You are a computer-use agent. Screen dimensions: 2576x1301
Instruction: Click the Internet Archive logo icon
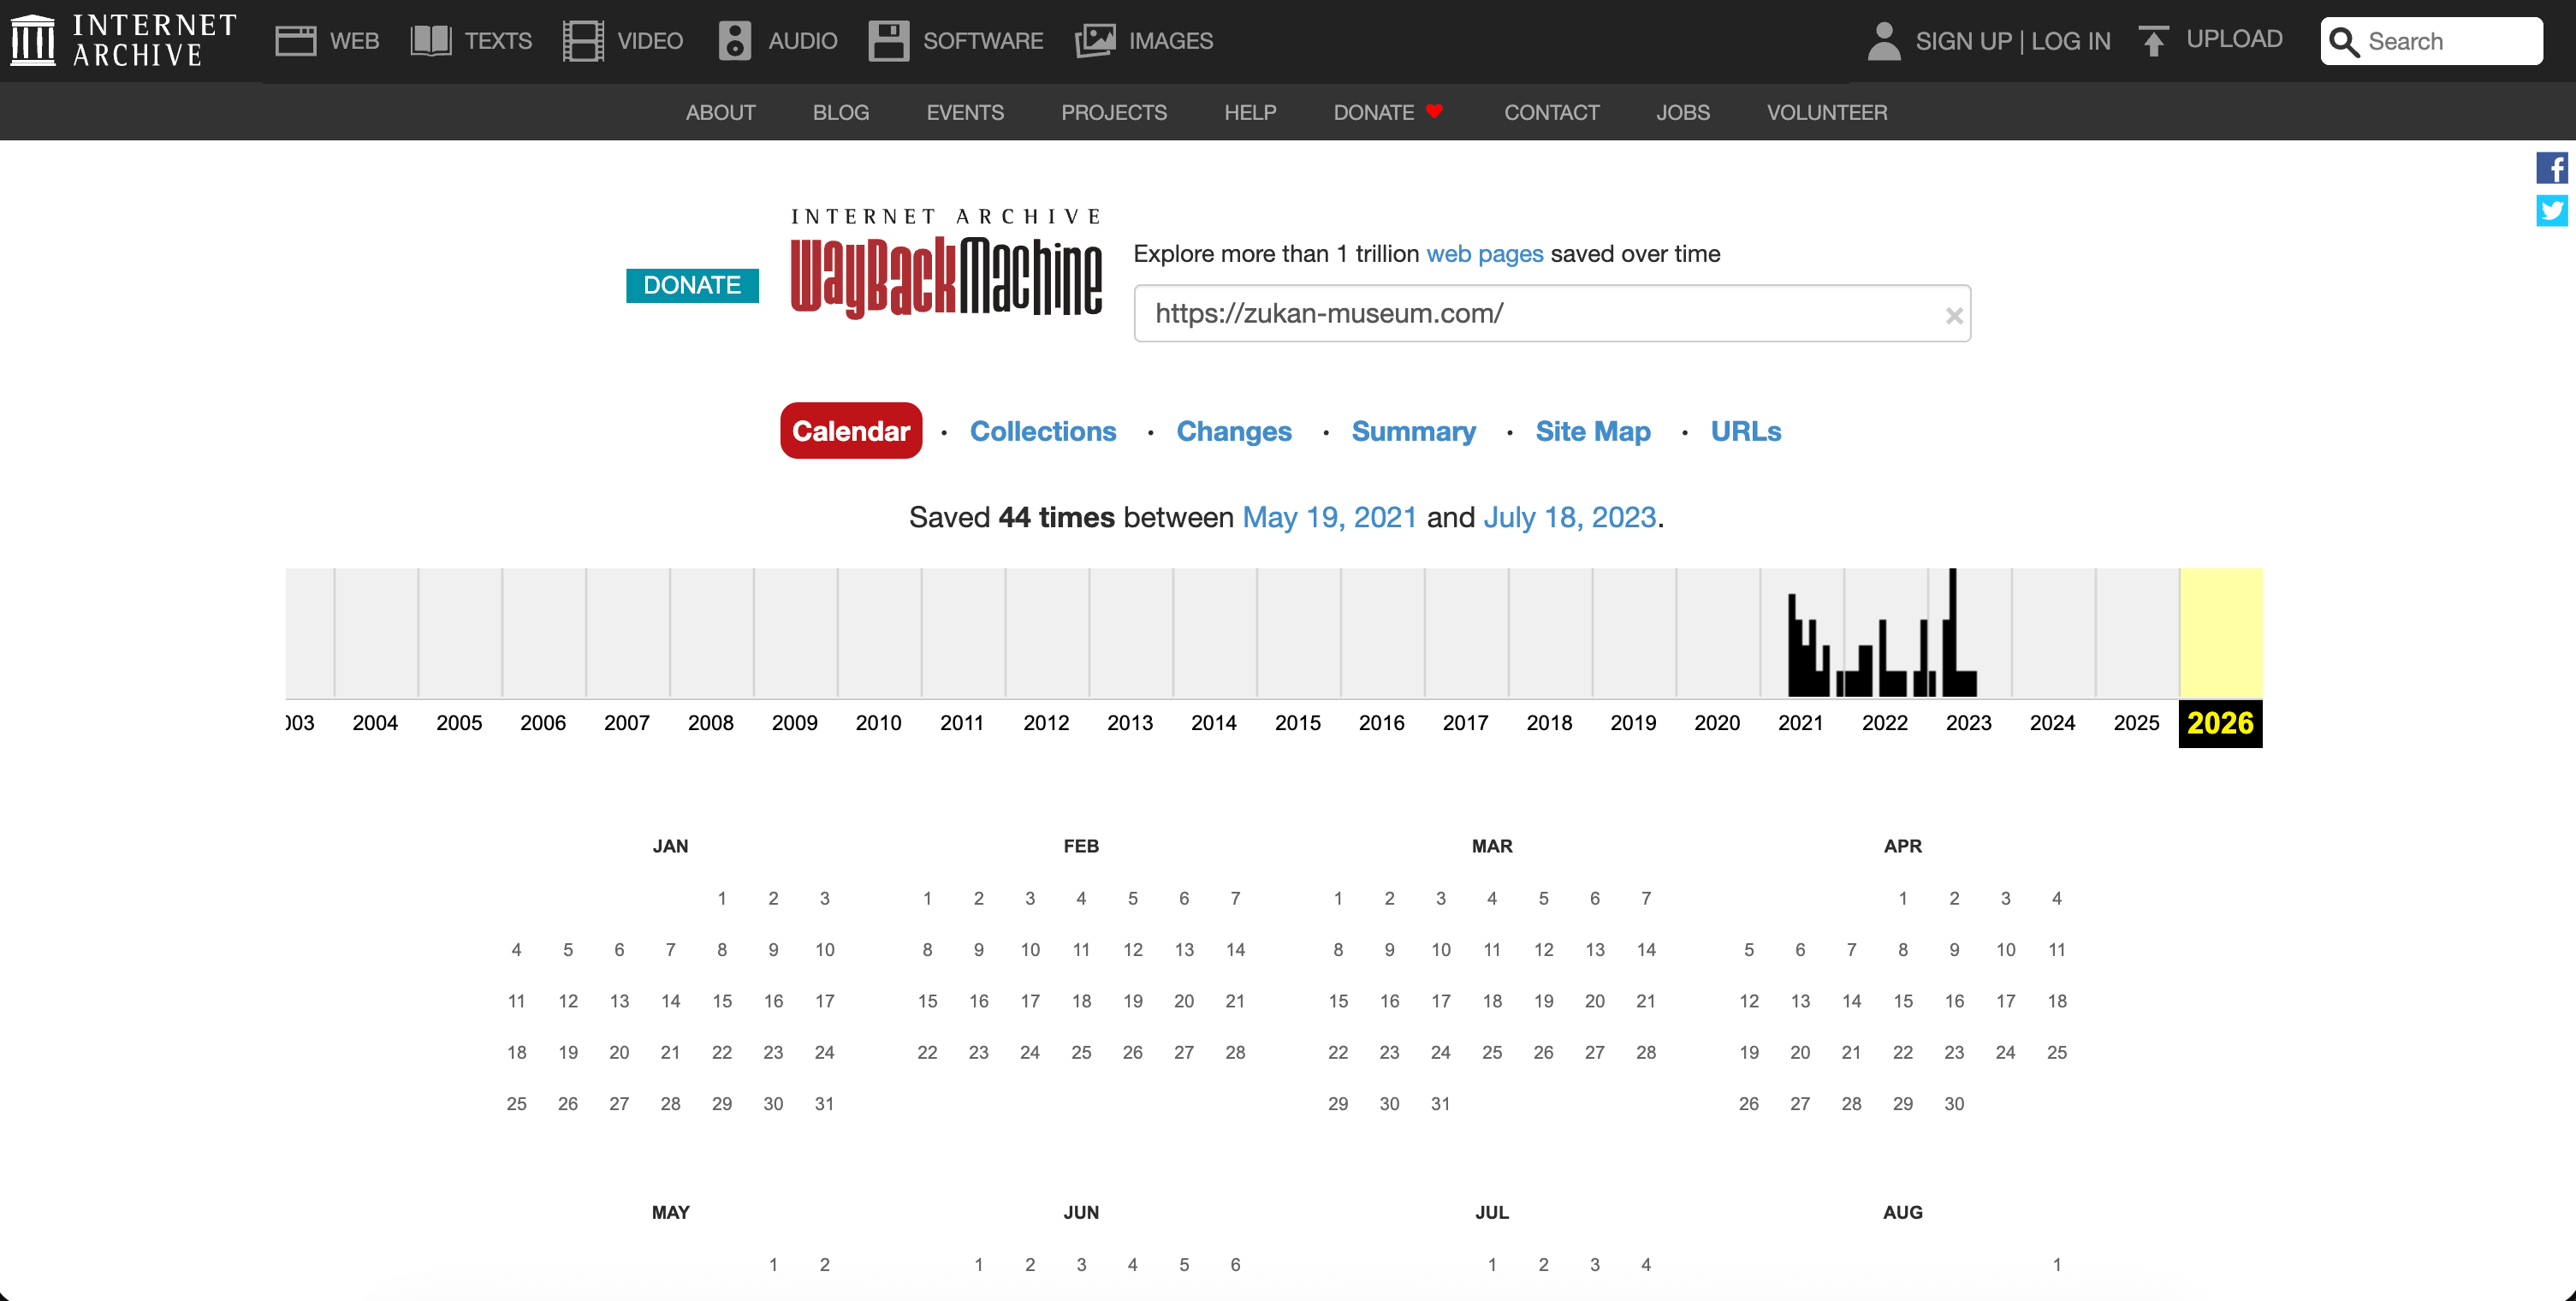(32, 40)
